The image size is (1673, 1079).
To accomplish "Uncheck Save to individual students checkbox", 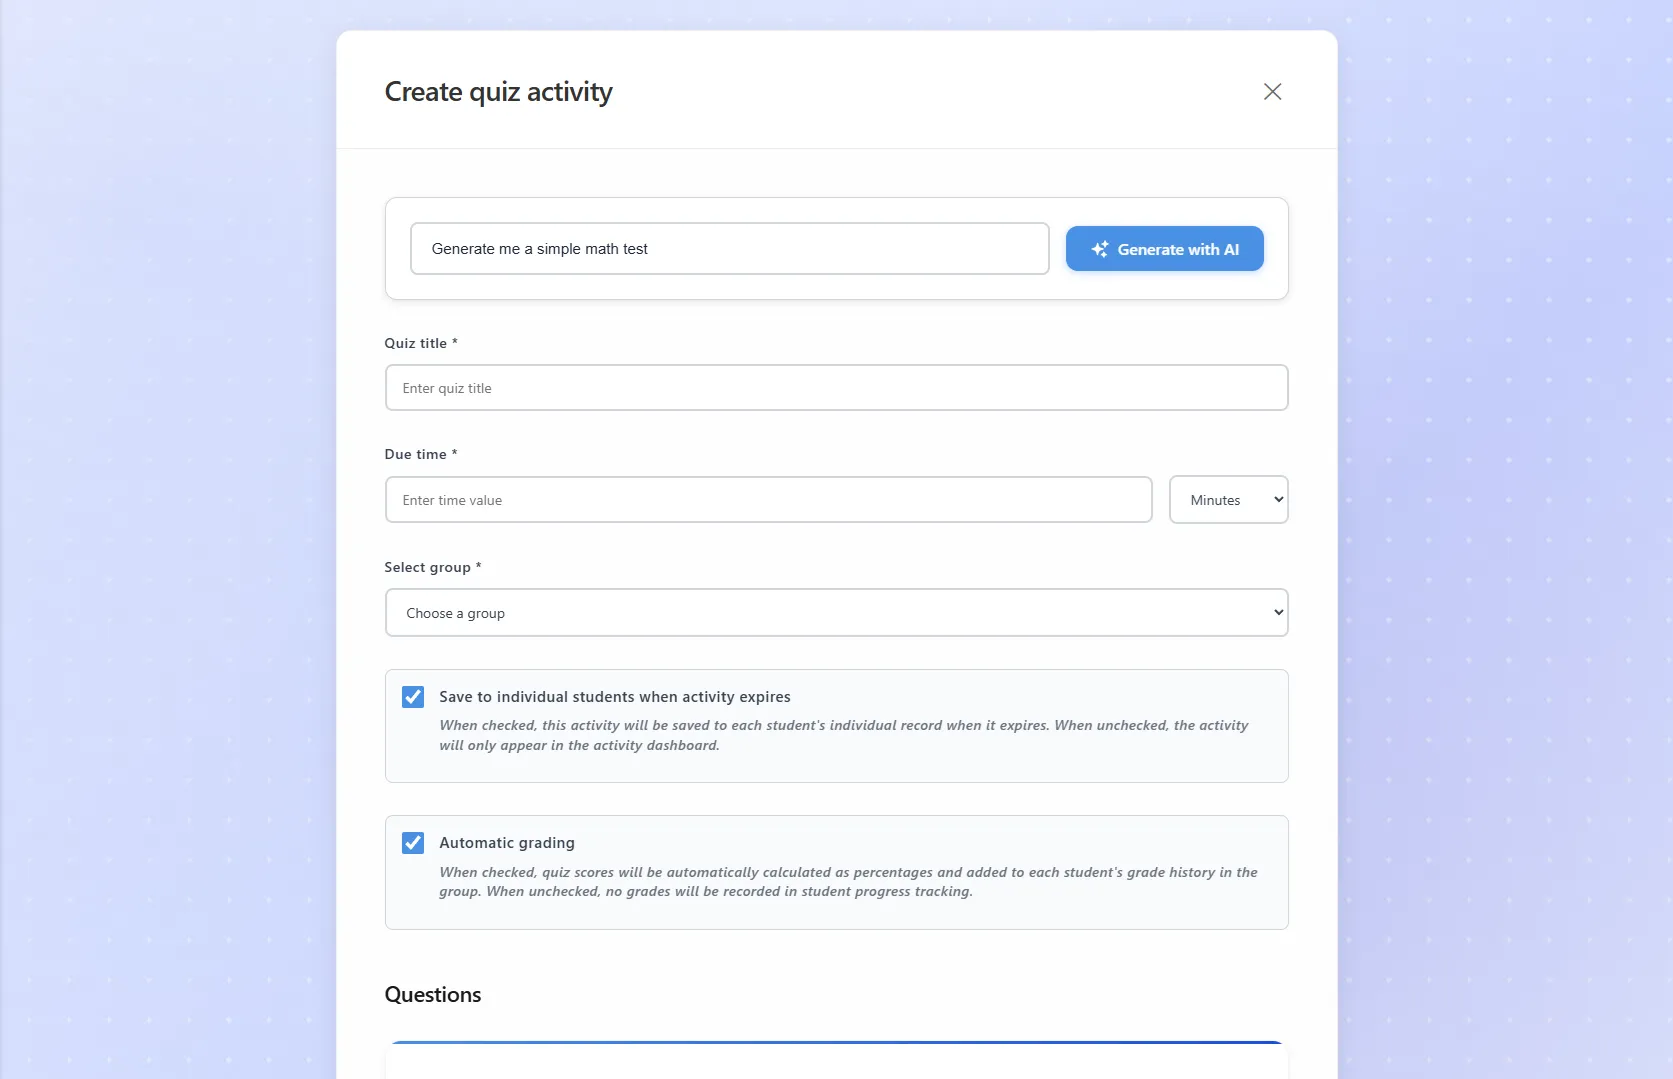I will 413,697.
